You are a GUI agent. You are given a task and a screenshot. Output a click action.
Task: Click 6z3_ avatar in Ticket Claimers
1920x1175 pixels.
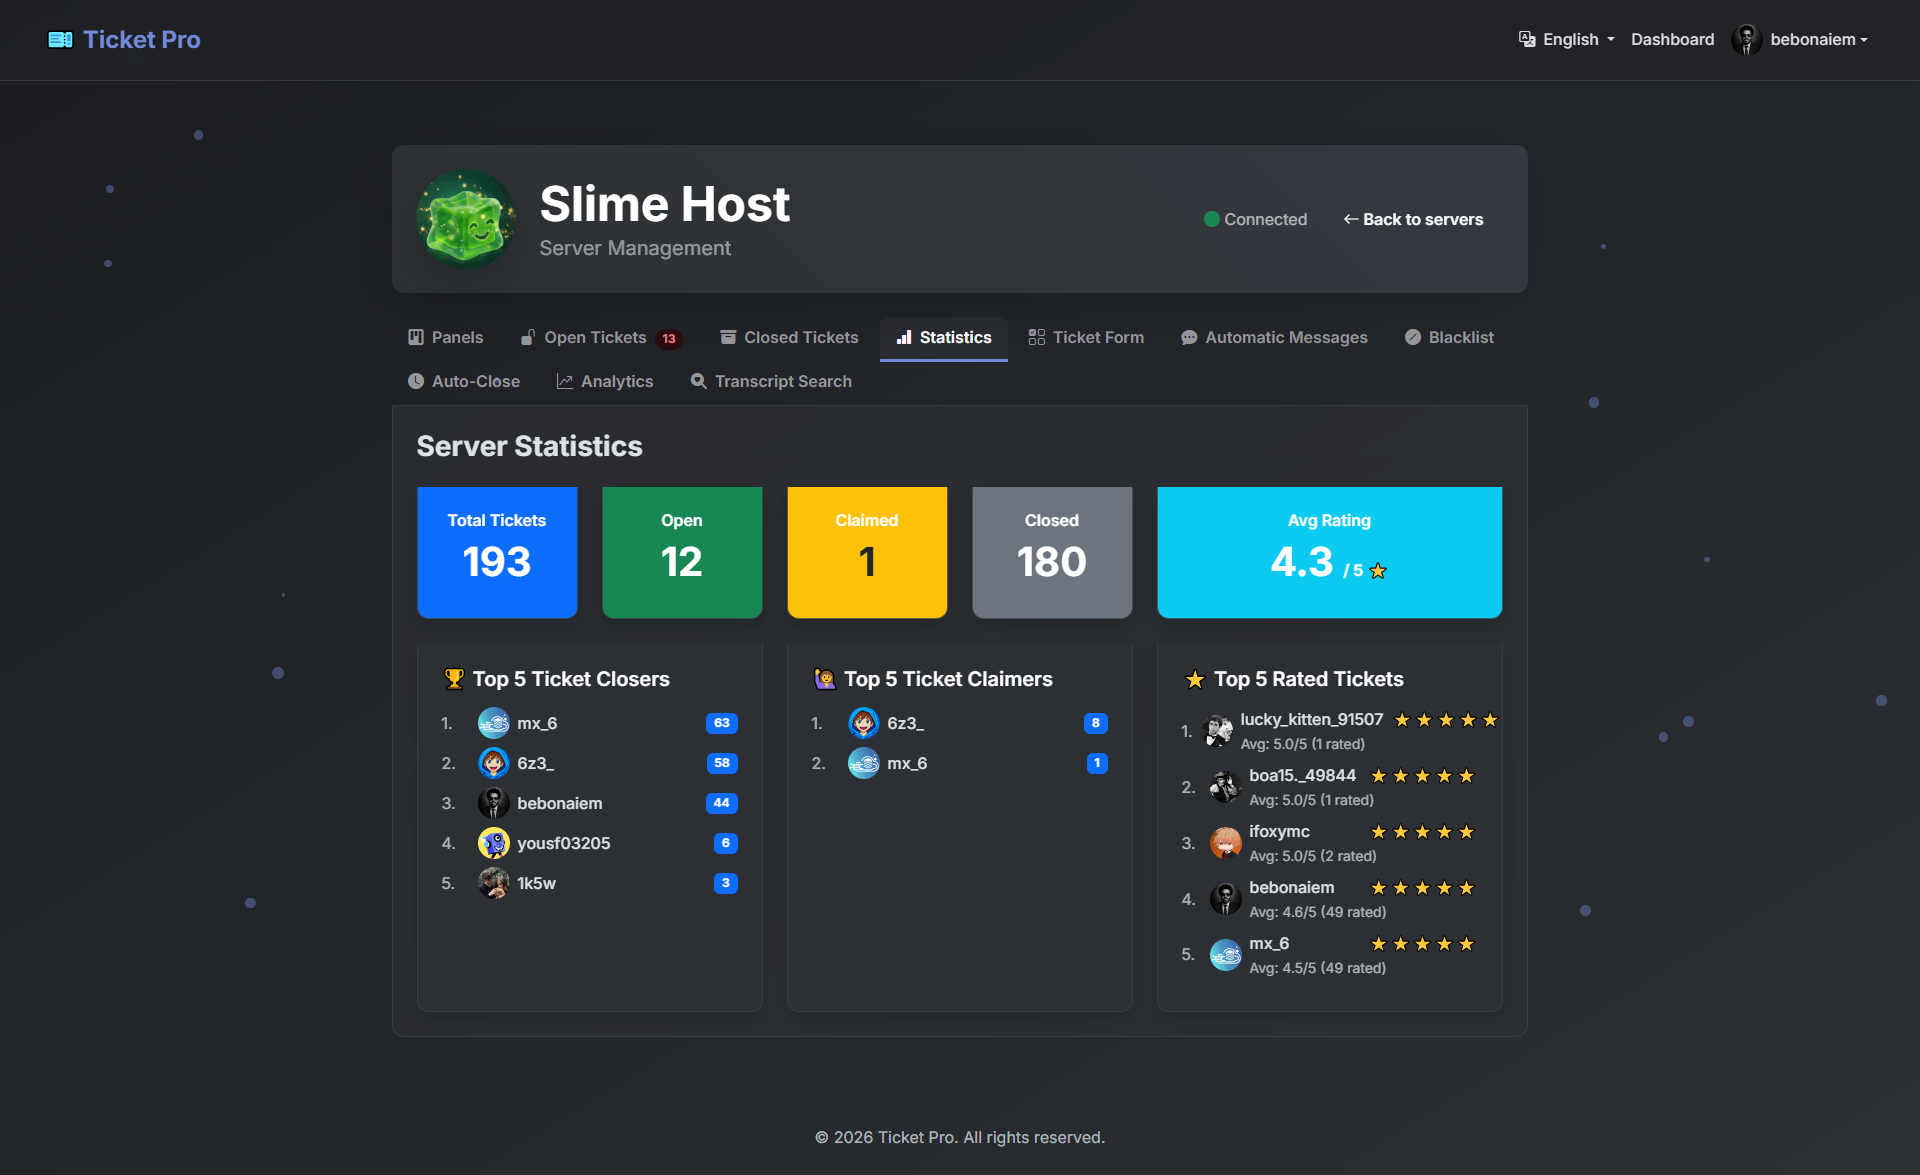coord(864,723)
